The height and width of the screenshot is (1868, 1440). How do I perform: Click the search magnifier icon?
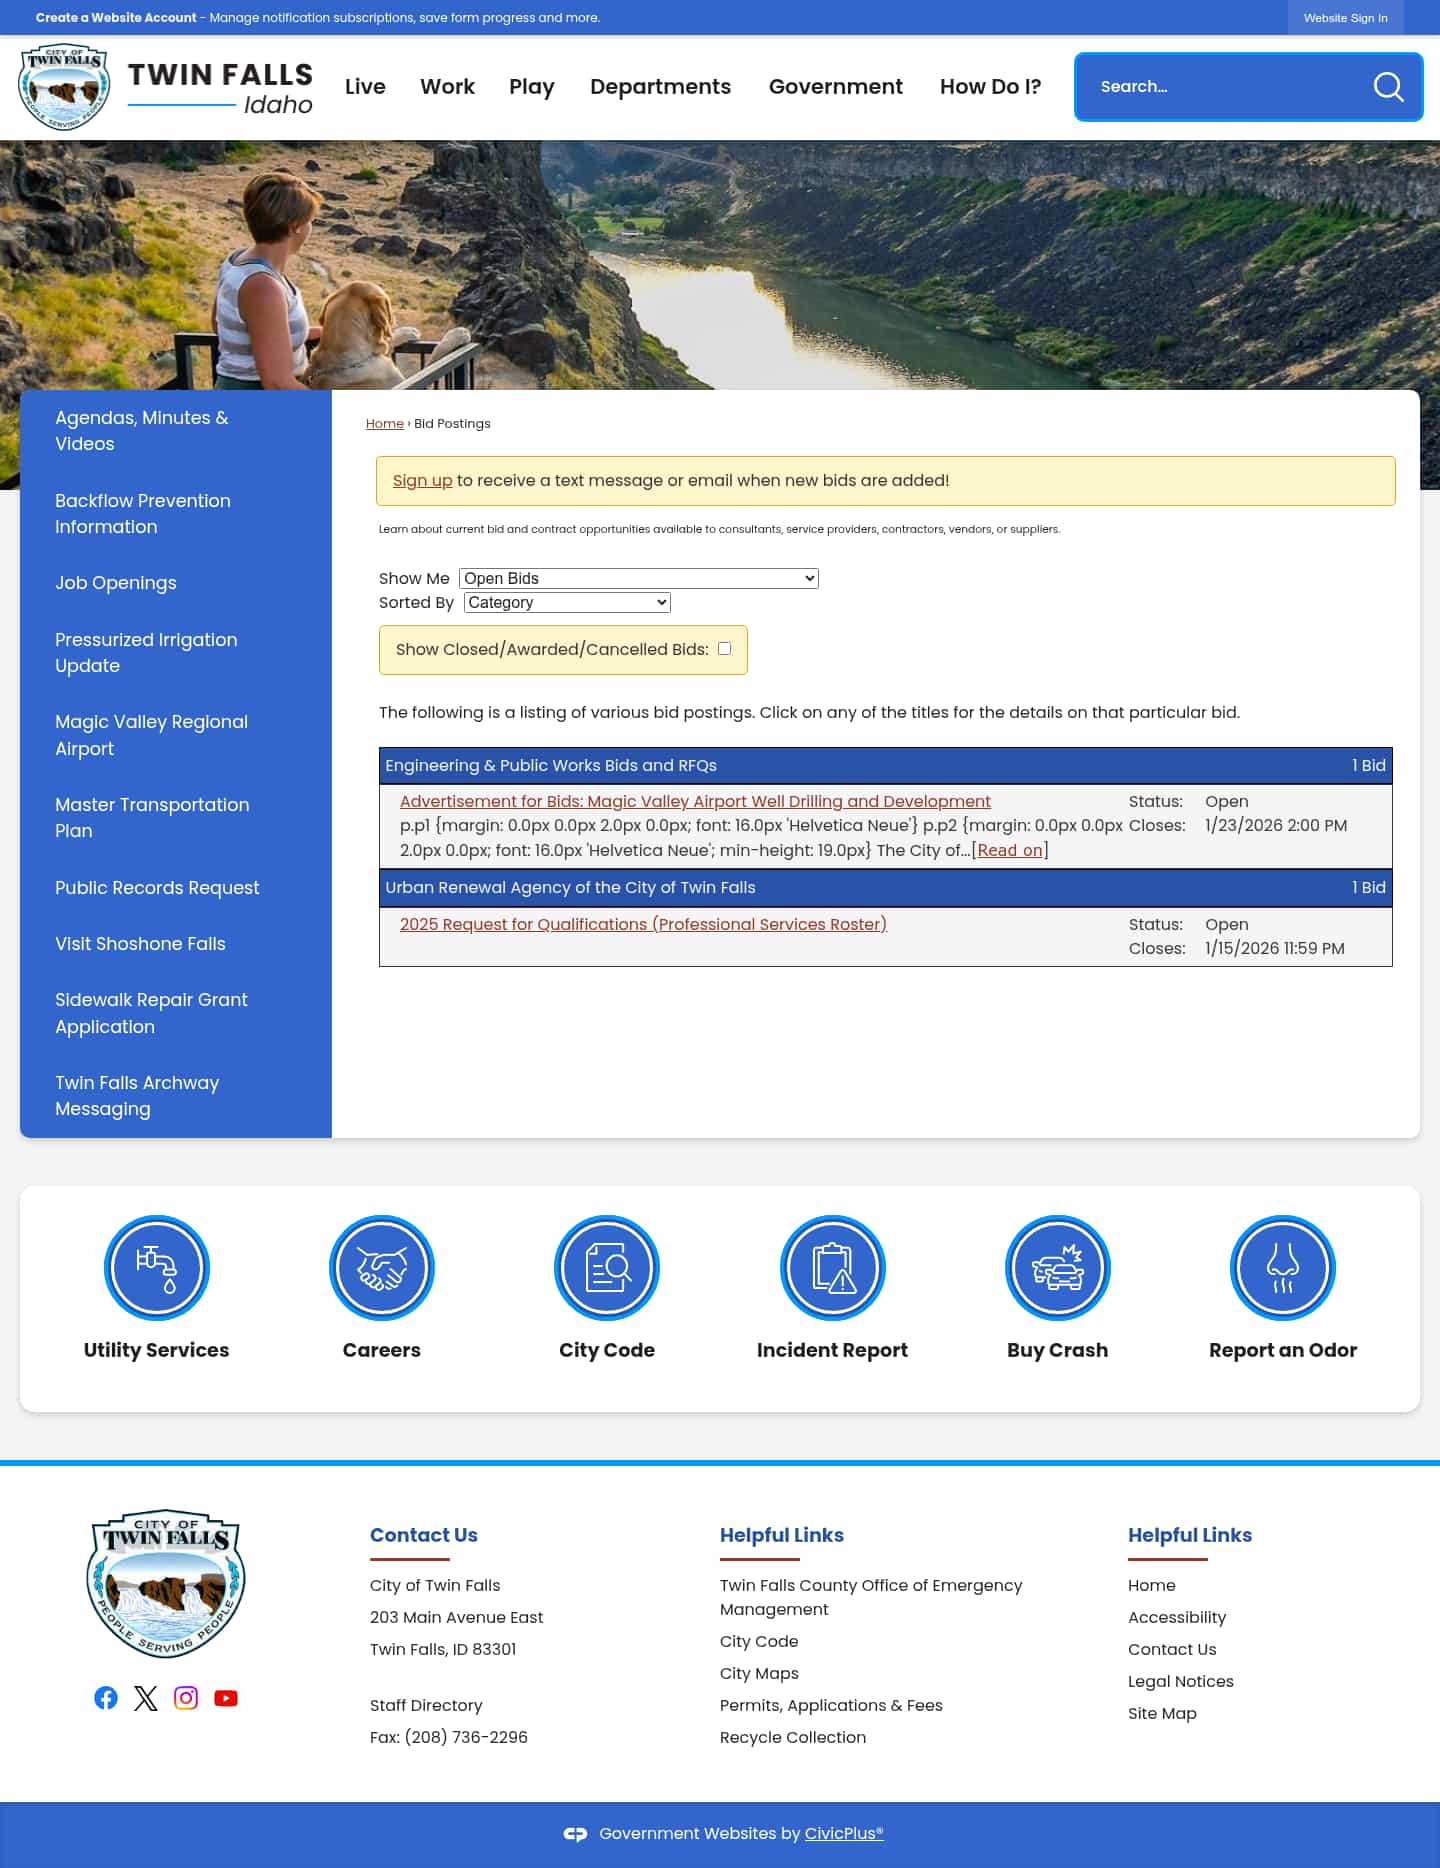[x=1388, y=87]
